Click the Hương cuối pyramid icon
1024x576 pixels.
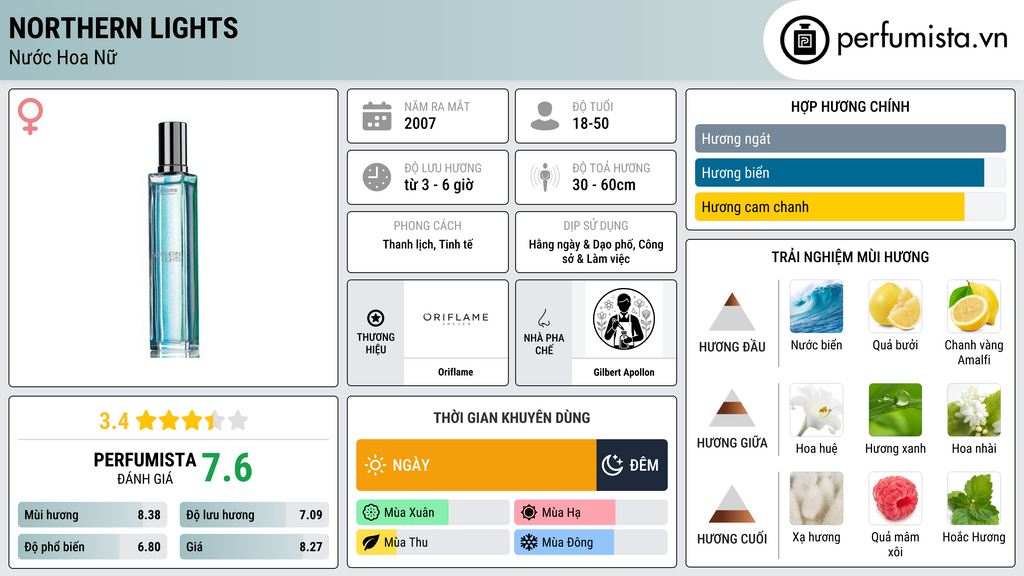click(732, 504)
